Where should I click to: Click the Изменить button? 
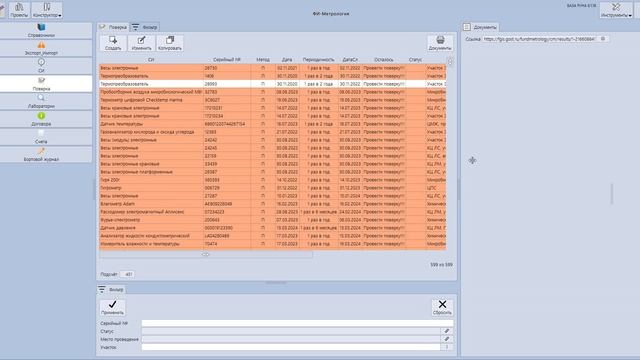tap(141, 43)
